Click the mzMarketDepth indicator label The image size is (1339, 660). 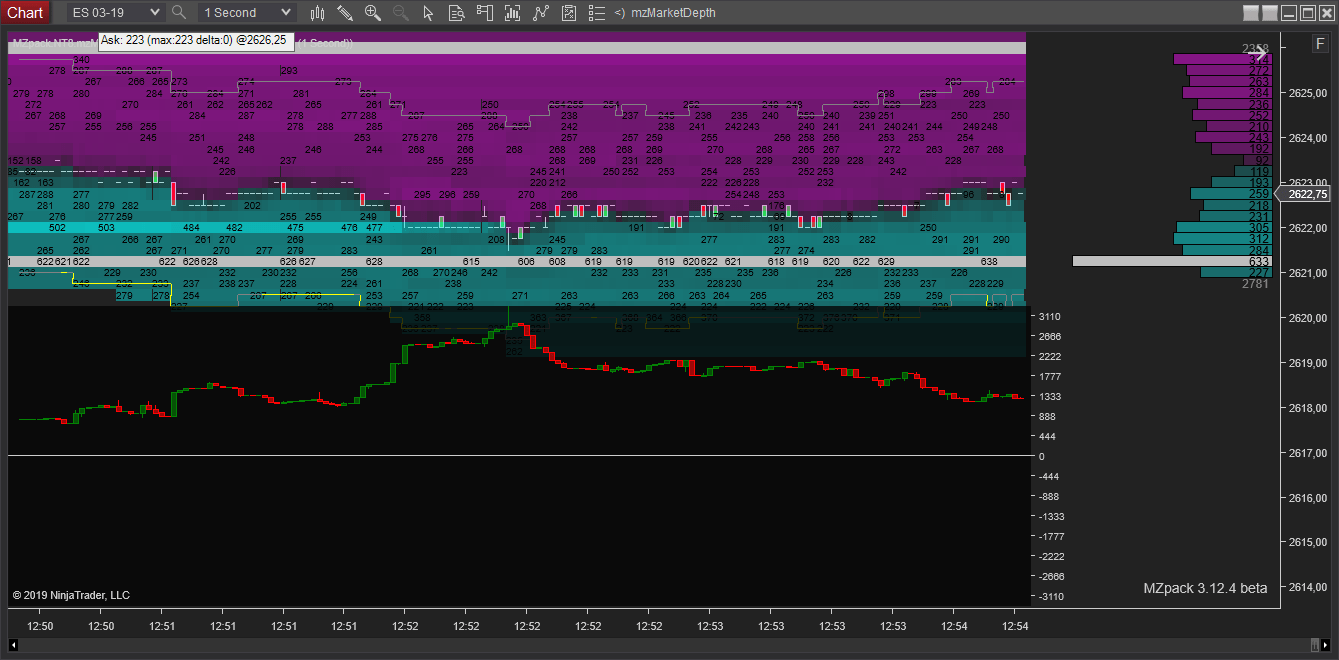click(x=673, y=13)
